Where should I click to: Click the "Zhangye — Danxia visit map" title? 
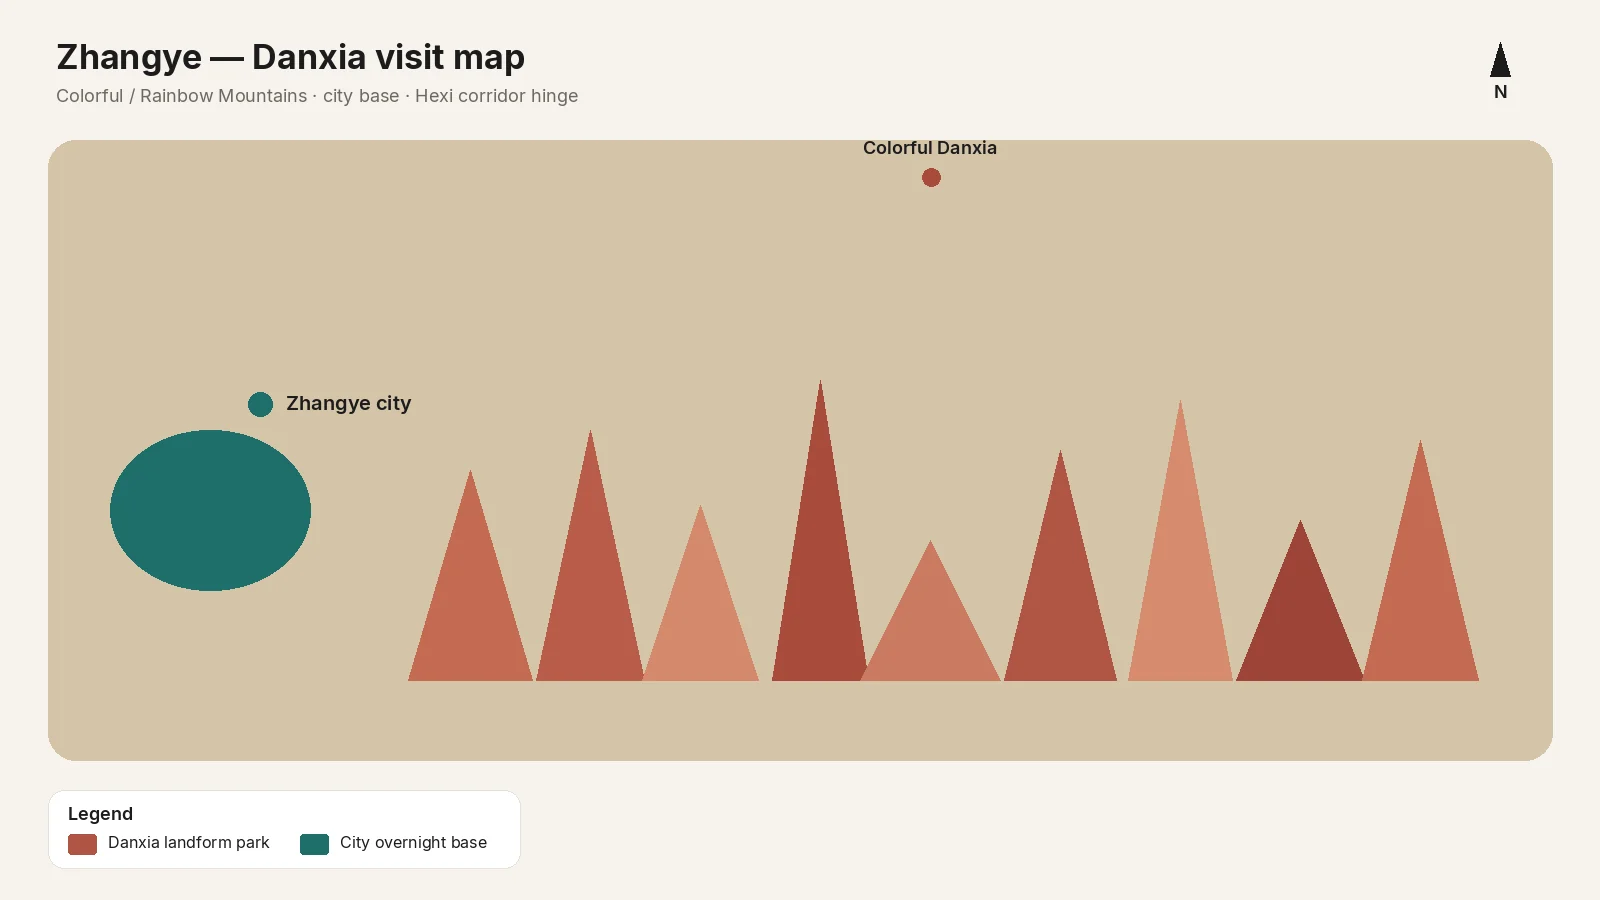(x=290, y=57)
